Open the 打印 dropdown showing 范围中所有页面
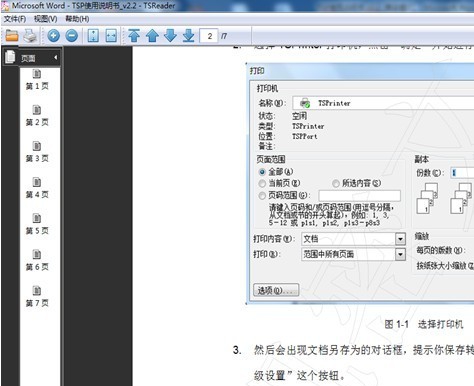Viewport: 474px width, 386px height. [353, 254]
